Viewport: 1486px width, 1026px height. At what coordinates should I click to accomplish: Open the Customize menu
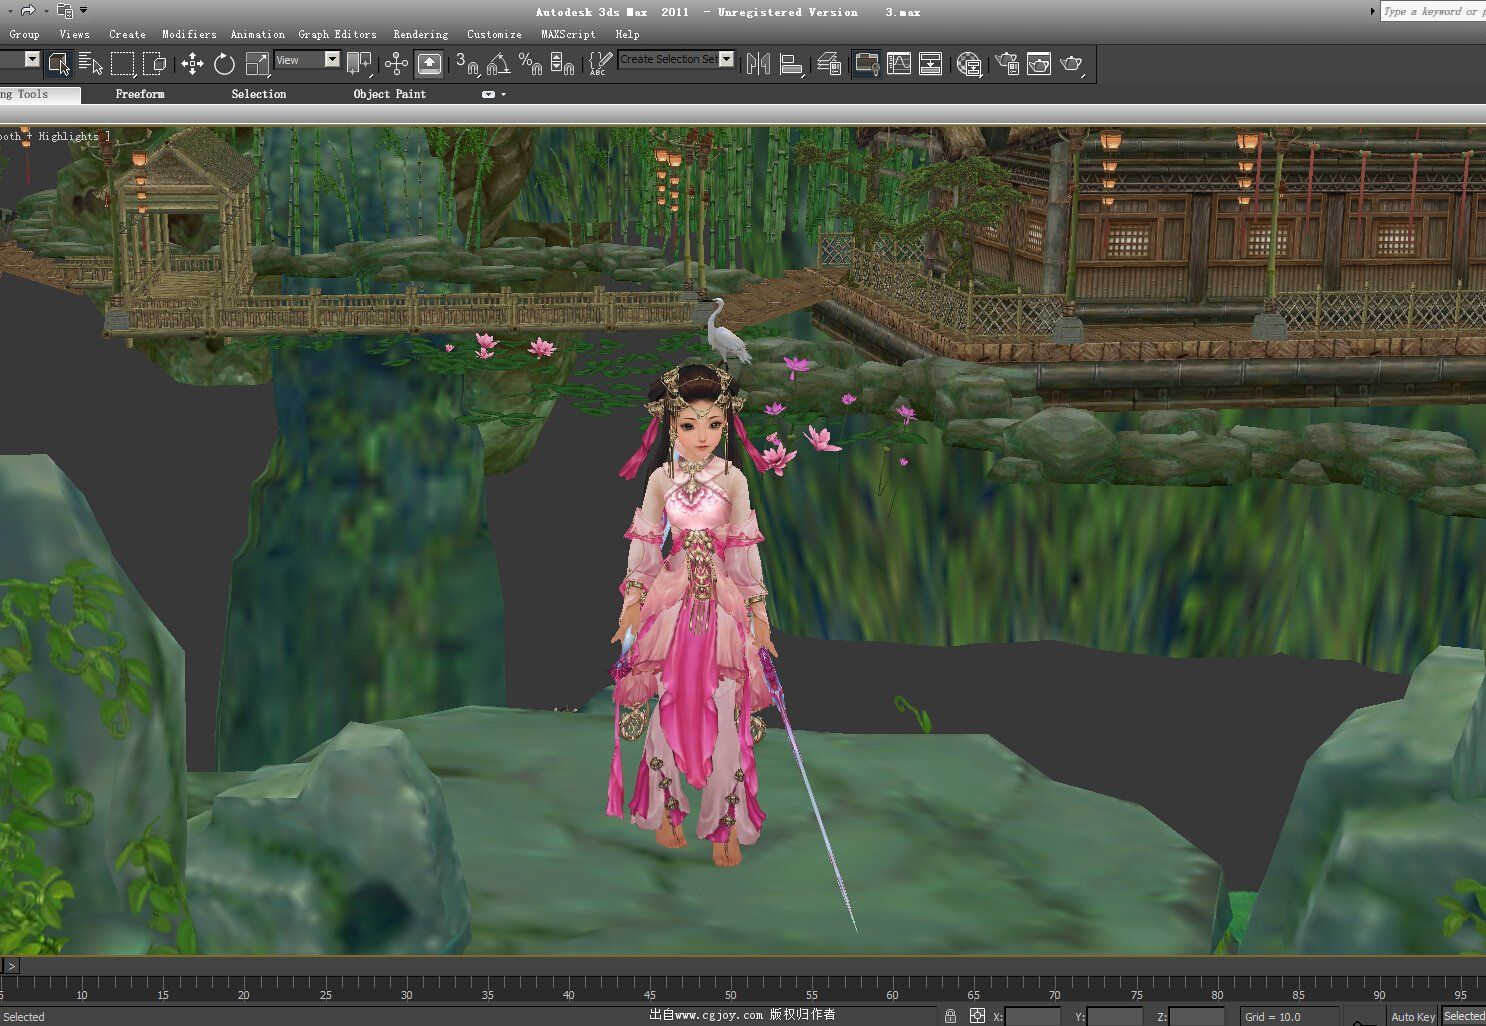tap(494, 34)
